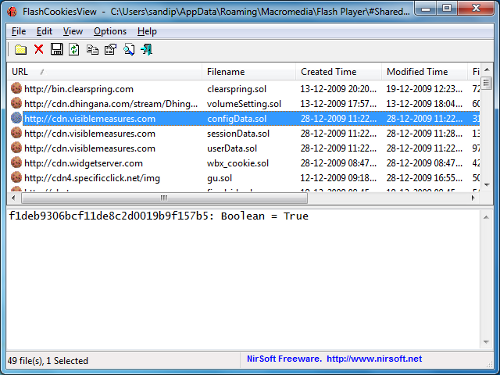Open the Help menu
500x375 pixels.
(x=147, y=31)
